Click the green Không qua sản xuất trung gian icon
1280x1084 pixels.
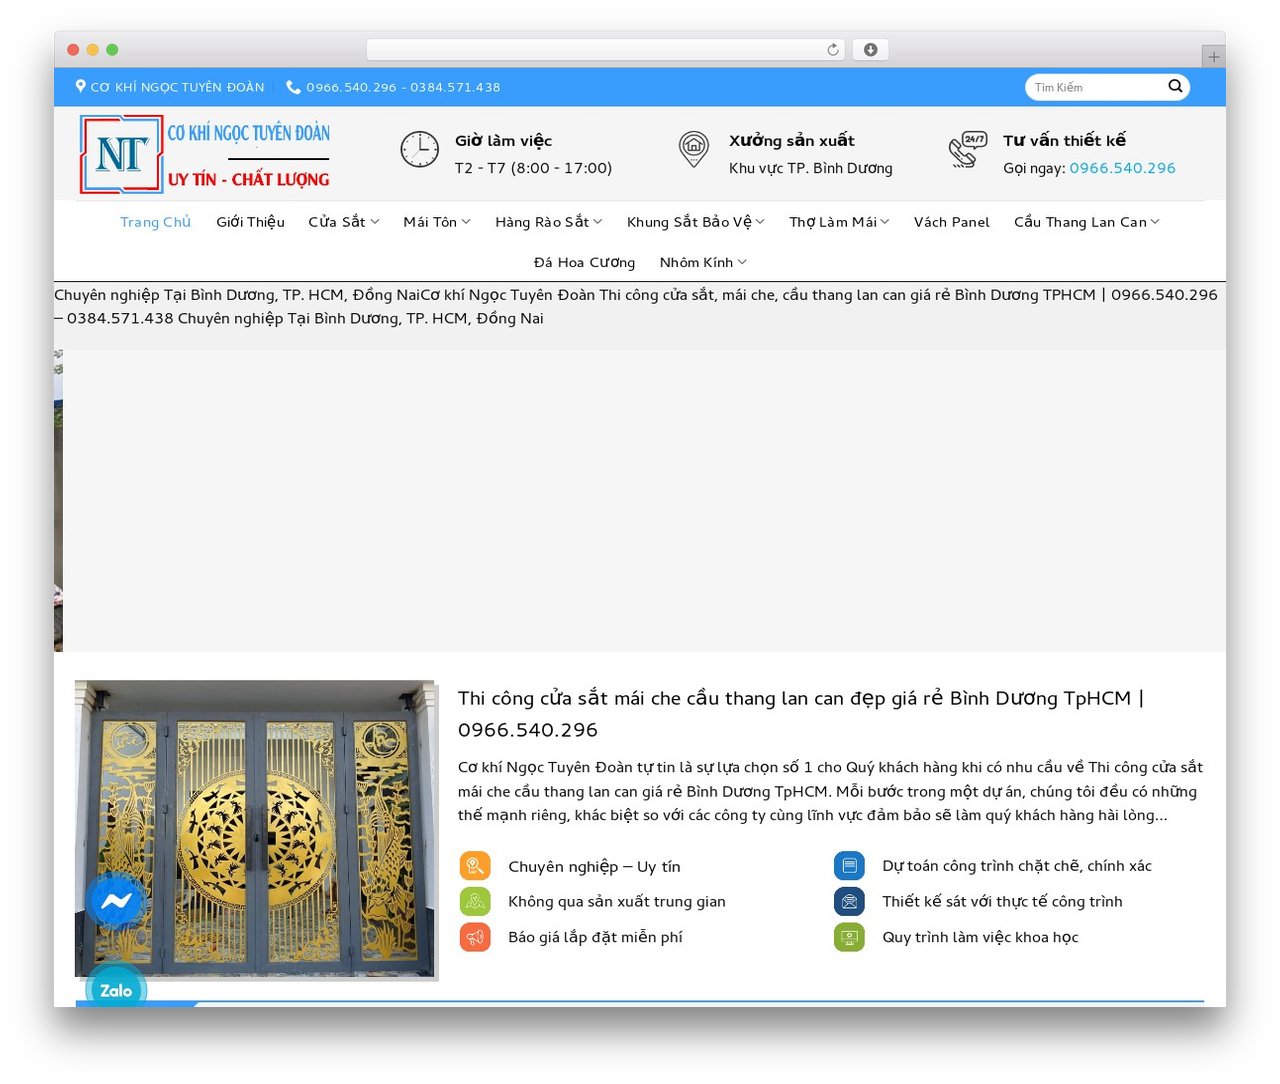[475, 901]
